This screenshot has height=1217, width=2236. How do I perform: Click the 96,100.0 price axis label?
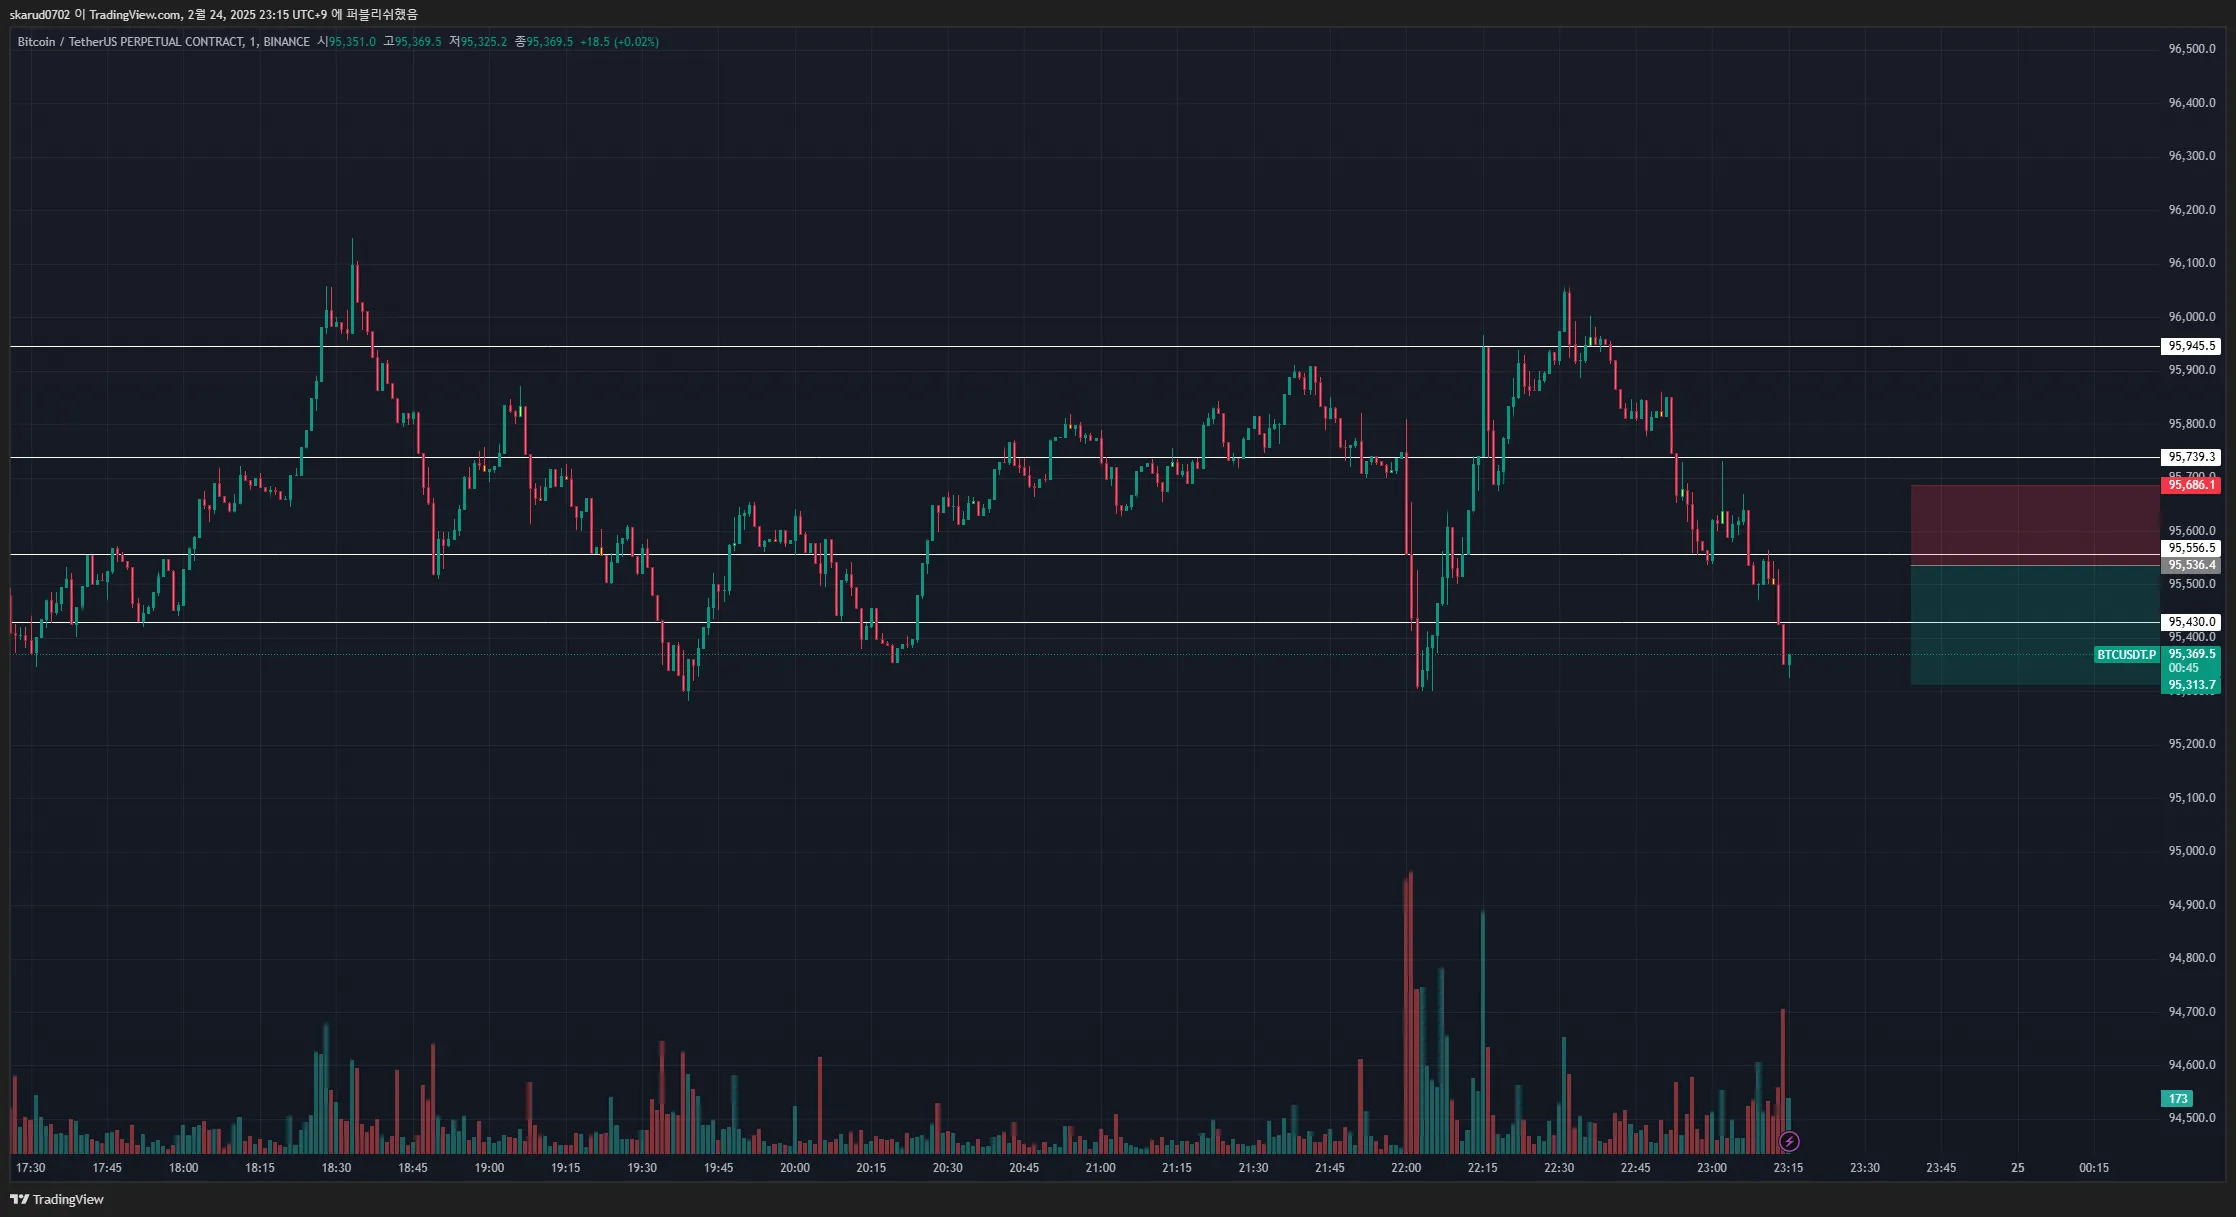[2192, 263]
